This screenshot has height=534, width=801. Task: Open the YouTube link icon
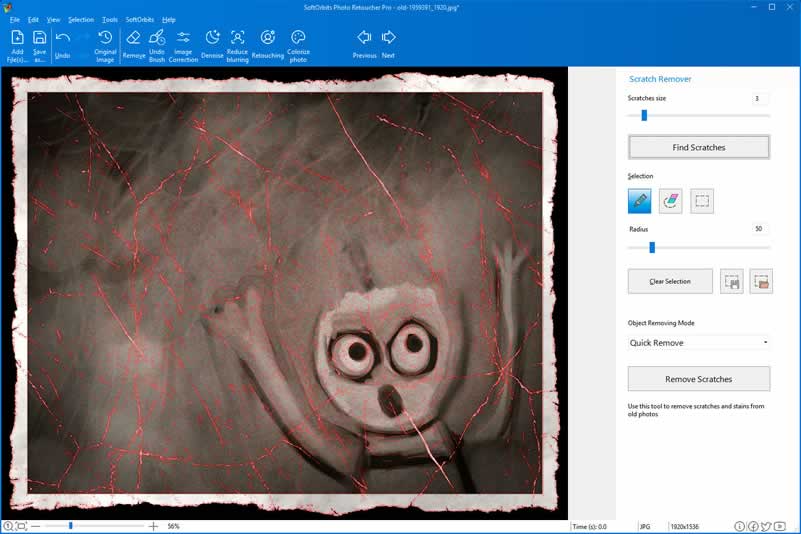click(x=780, y=526)
